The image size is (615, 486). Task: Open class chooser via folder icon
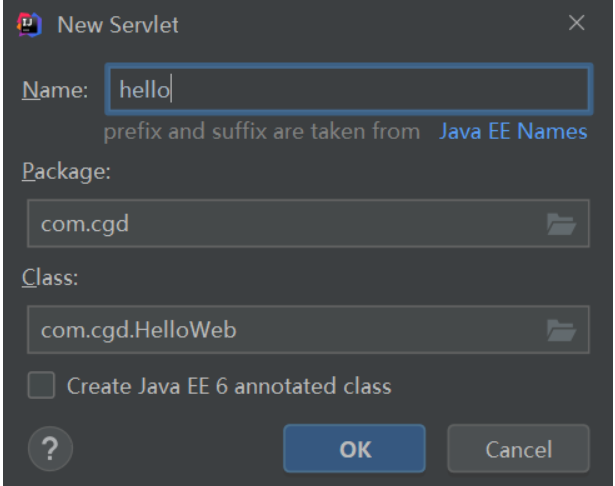(x=561, y=328)
